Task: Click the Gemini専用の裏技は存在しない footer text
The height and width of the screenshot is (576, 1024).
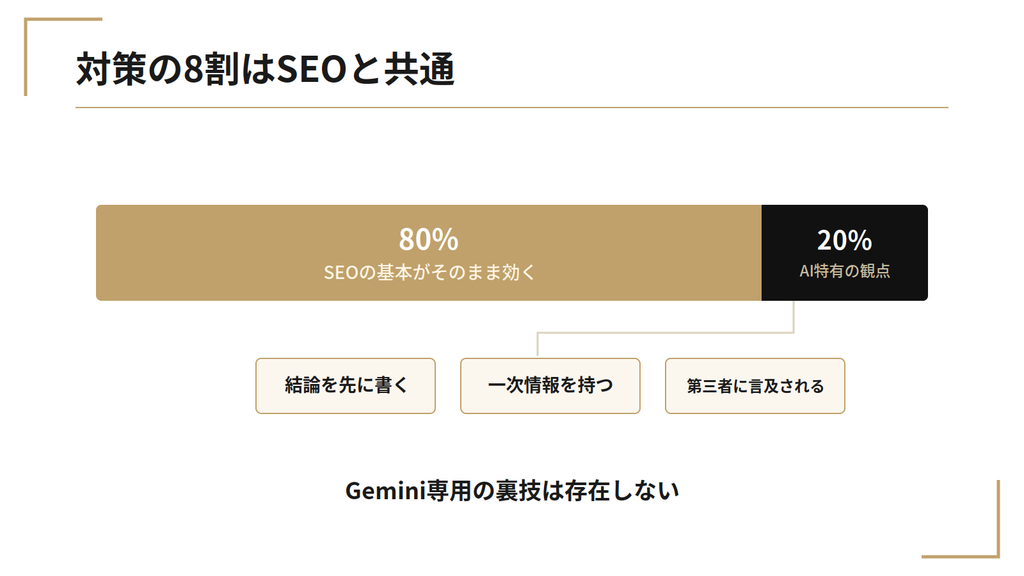Action: tap(512, 490)
